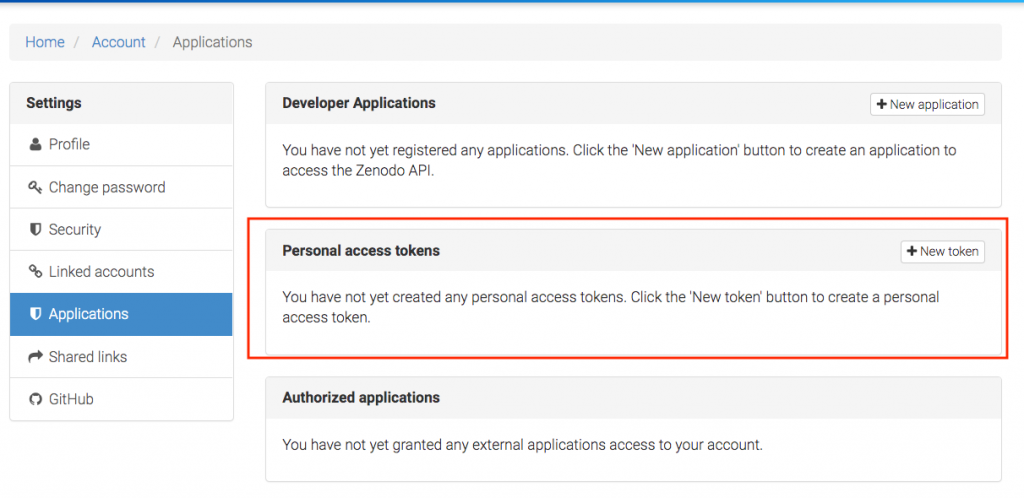Image resolution: width=1024 pixels, height=498 pixels.
Task: Click the chain icon for Linked accounts
Action: [35, 272]
